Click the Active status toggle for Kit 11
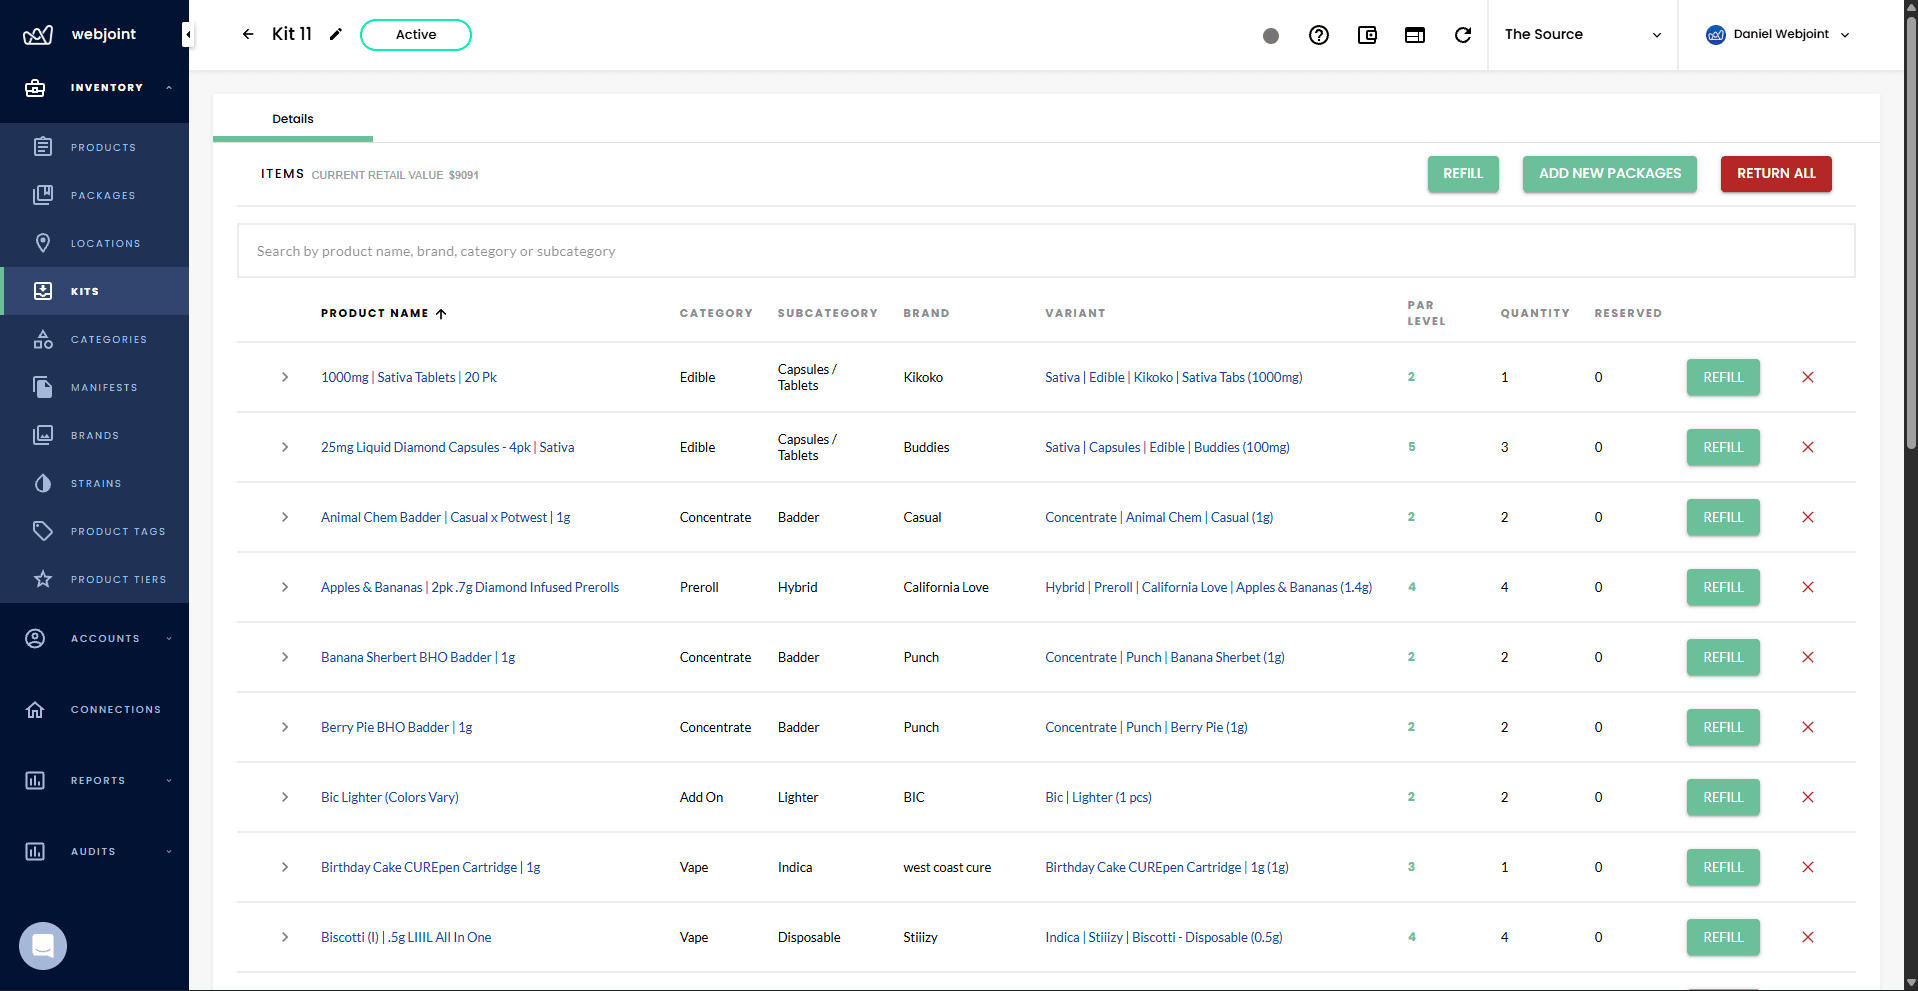Image resolution: width=1918 pixels, height=991 pixels. pyautogui.click(x=415, y=34)
